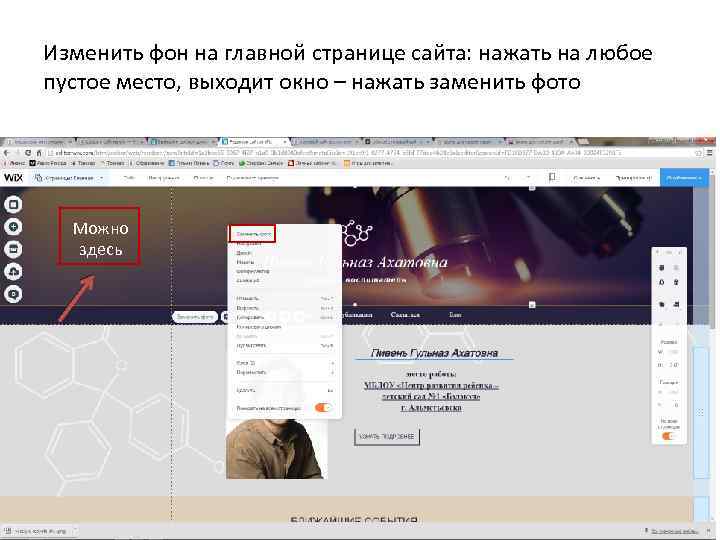Click the dotted drag handle on the blue side strip
The height and width of the screenshot is (540, 720).
[701, 412]
